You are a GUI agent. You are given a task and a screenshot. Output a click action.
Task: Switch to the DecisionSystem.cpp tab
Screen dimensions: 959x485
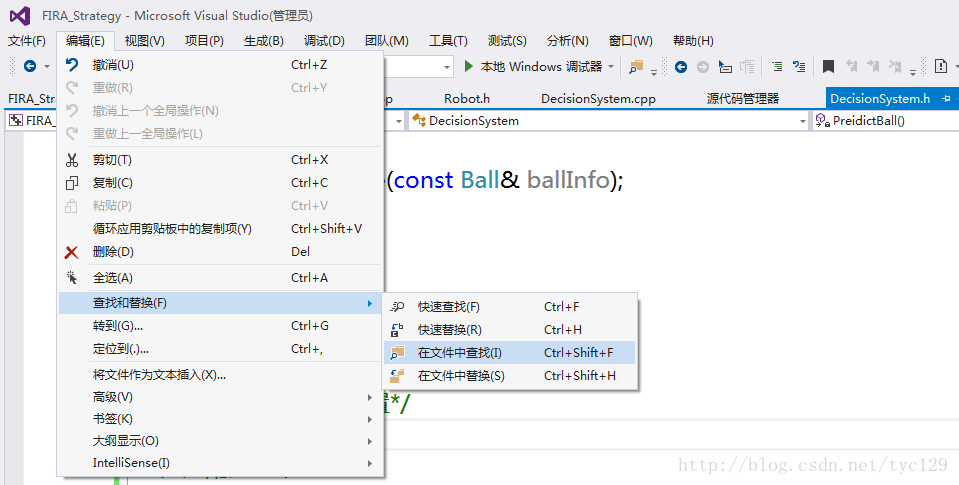click(x=598, y=98)
